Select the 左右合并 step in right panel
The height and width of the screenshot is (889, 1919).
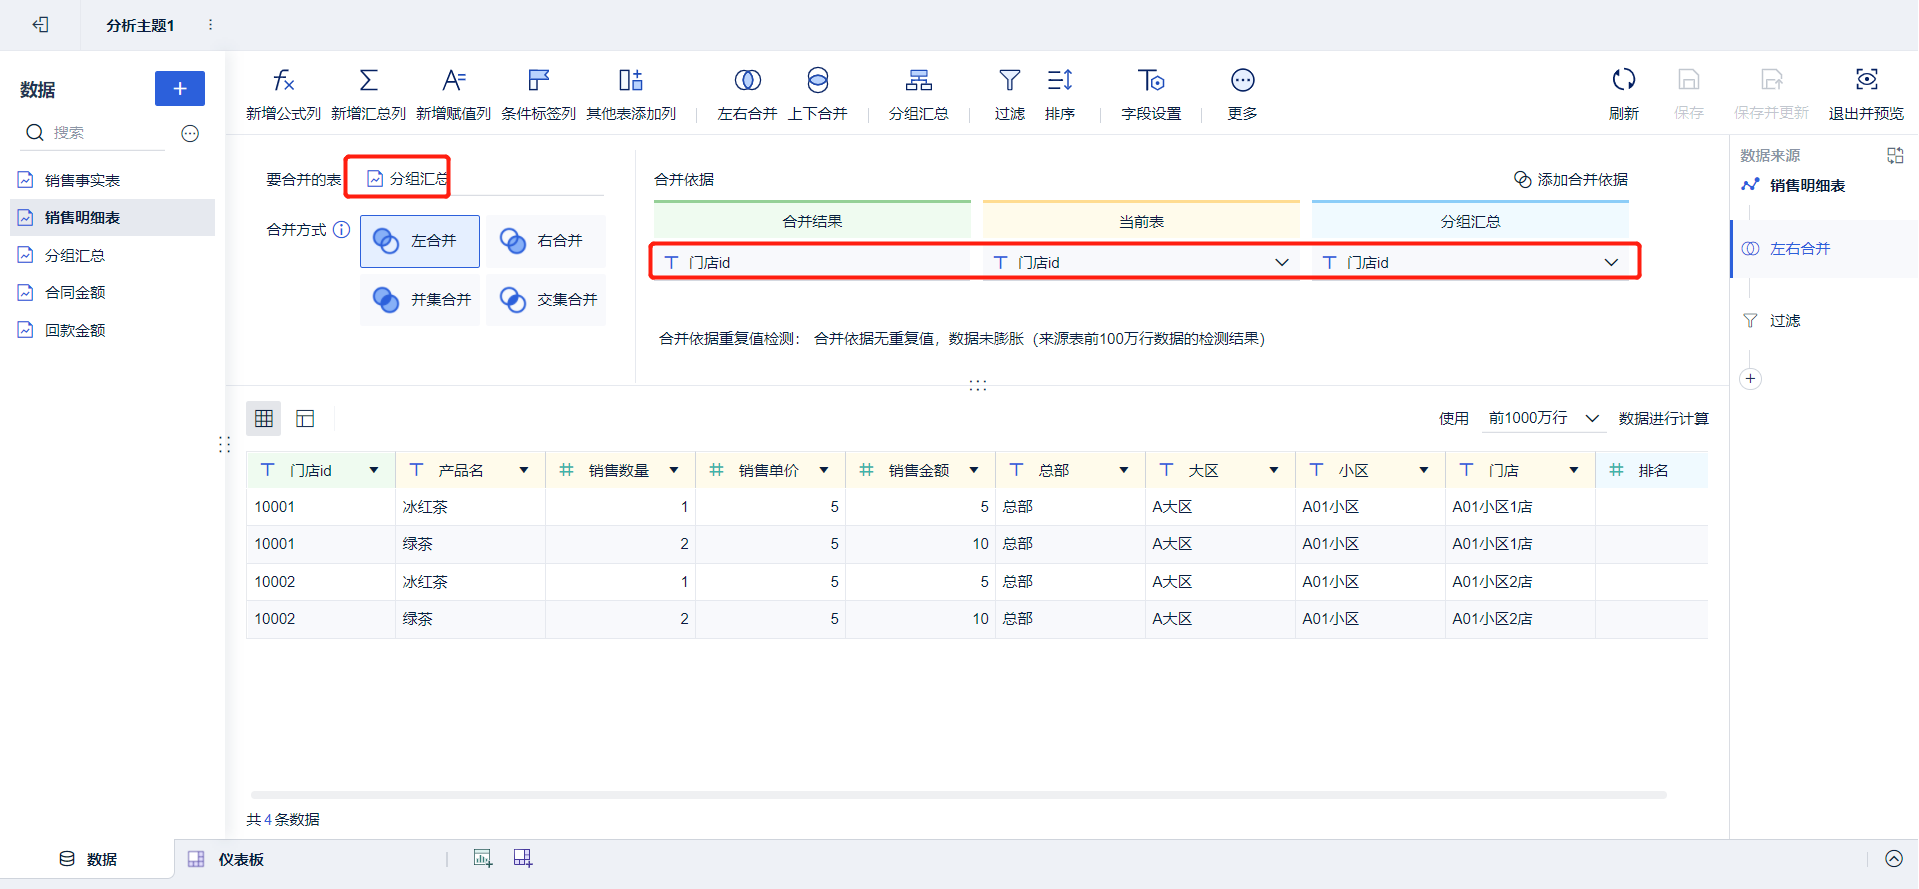coord(1824,248)
